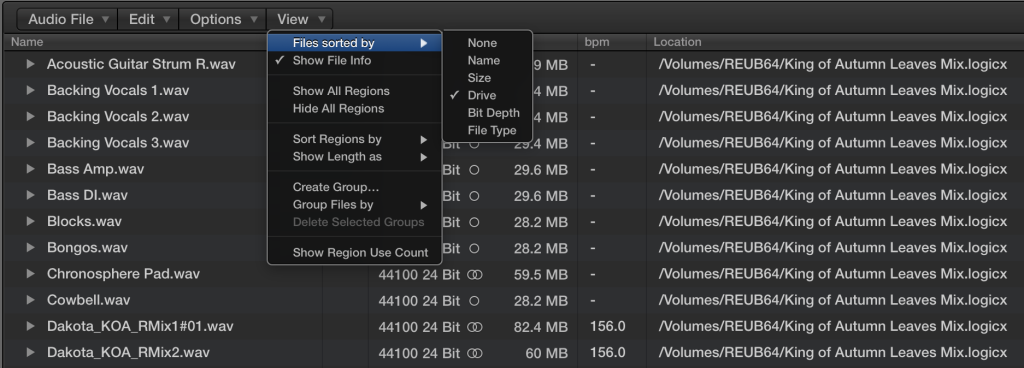This screenshot has height=368, width=1024.
Task: Expand Dakota_KOA_RMix2.wav disclosure triangle
Action: coord(30,352)
